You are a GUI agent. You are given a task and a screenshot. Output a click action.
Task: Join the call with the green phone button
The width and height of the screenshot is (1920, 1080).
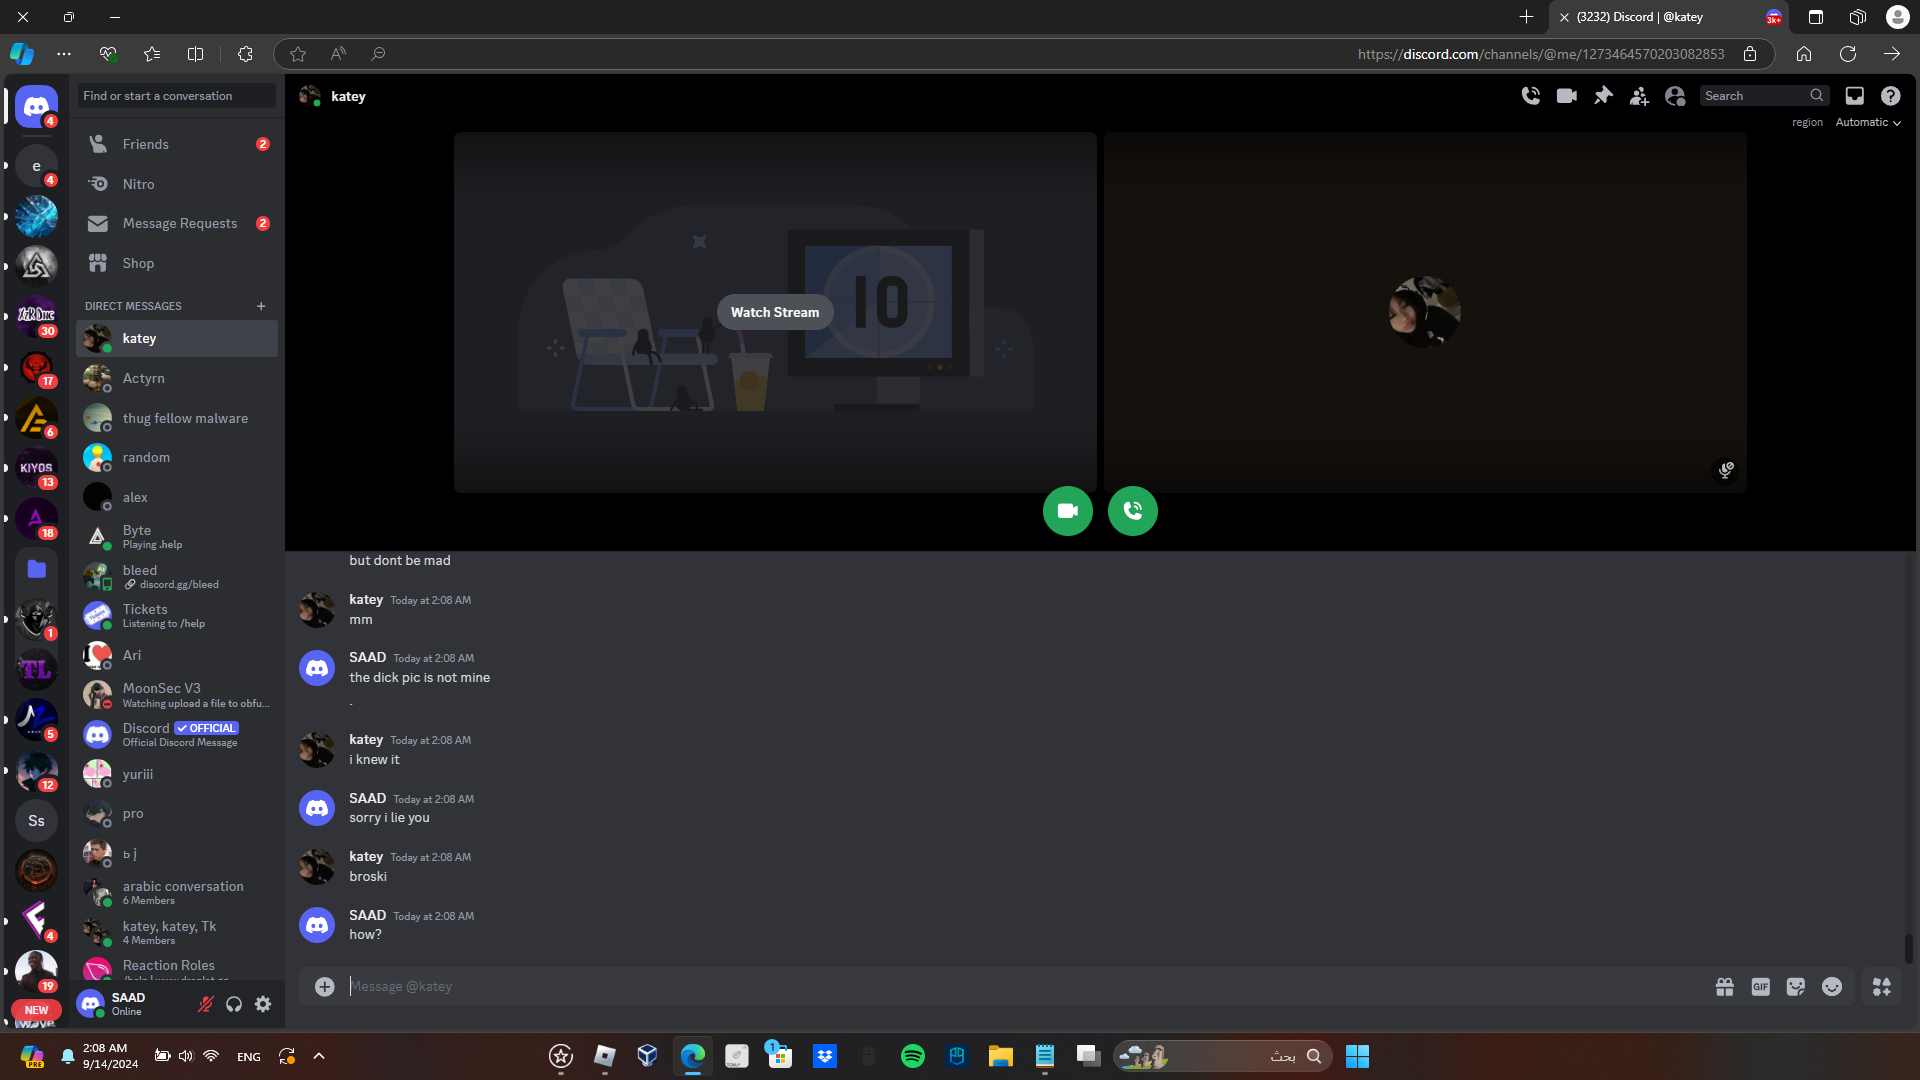(x=1133, y=511)
